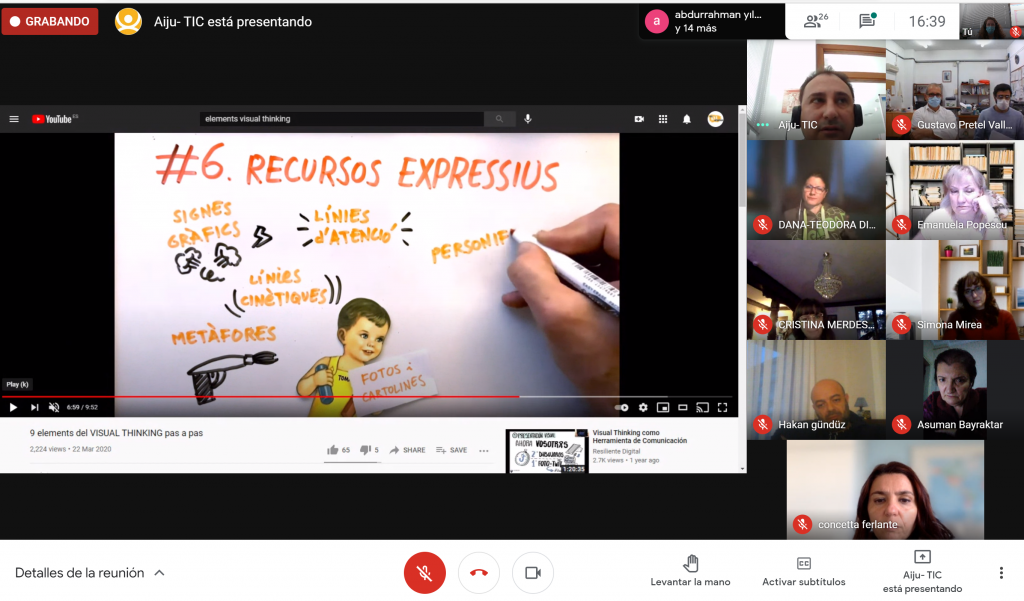
Task: Turn on captions with Activar subtítulos
Action: click(x=803, y=570)
